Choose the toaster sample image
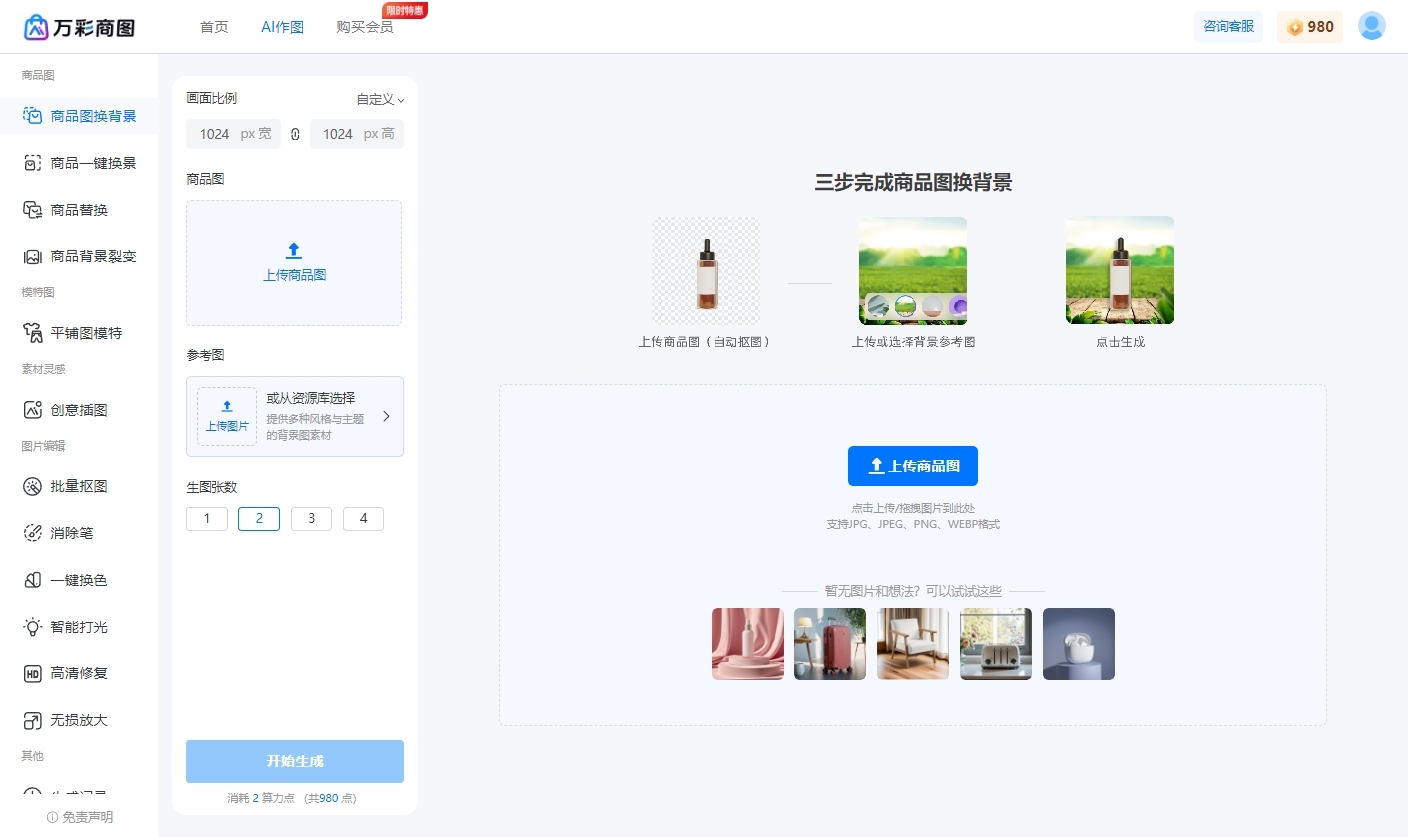Image resolution: width=1408 pixels, height=837 pixels. coord(996,644)
